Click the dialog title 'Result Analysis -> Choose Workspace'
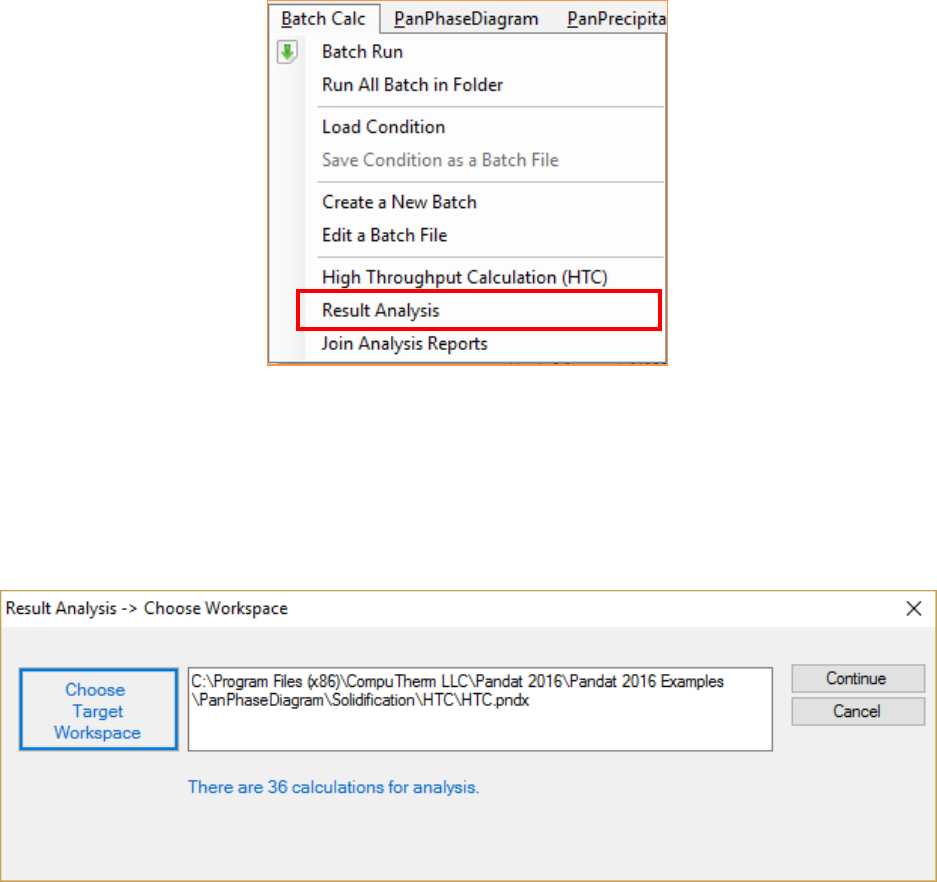 tap(147, 608)
